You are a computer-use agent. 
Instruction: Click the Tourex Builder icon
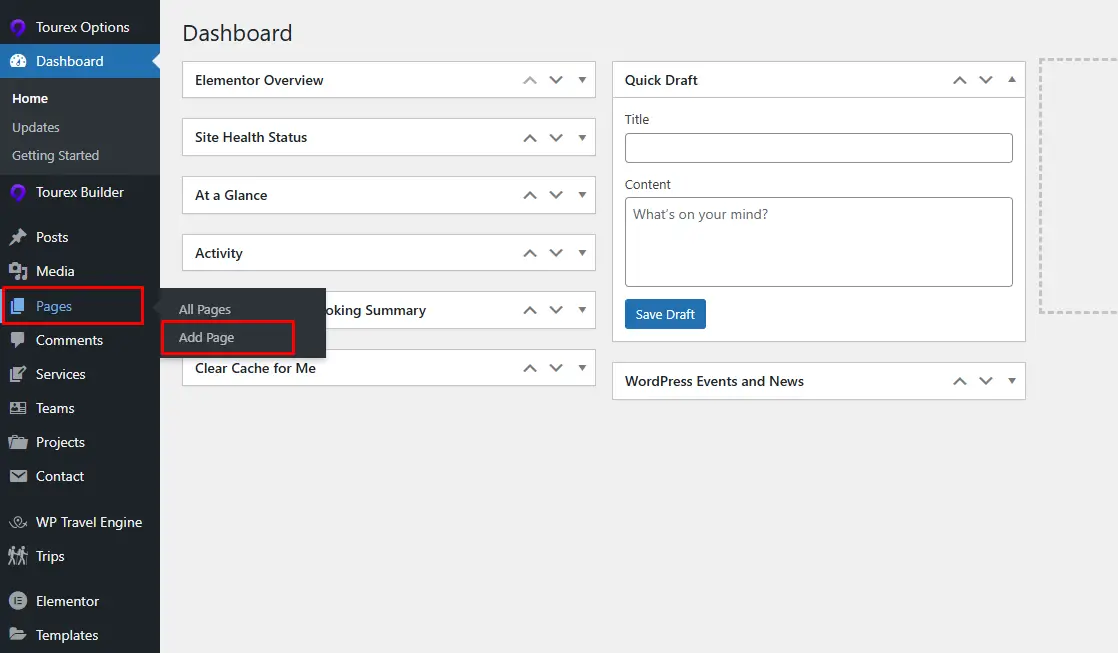click(x=18, y=192)
